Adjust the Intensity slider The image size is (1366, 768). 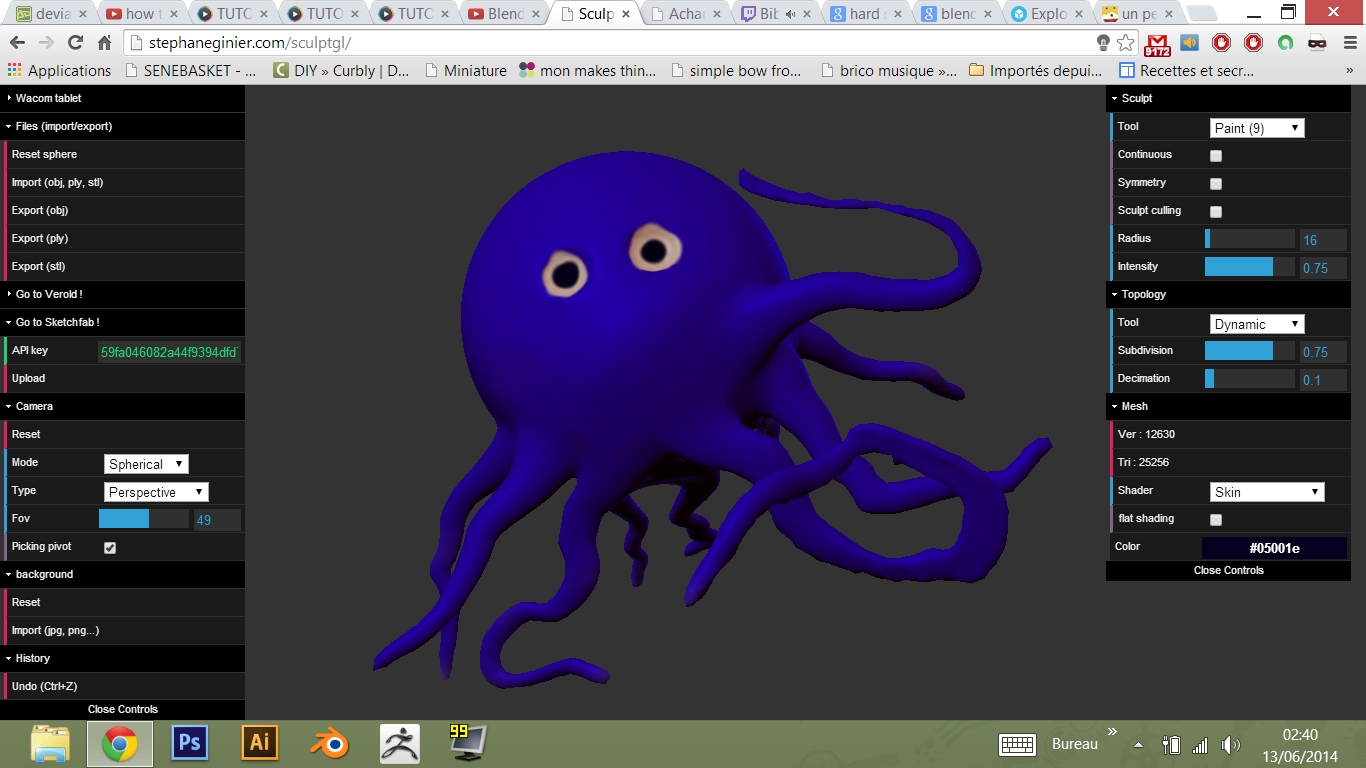tap(1249, 267)
